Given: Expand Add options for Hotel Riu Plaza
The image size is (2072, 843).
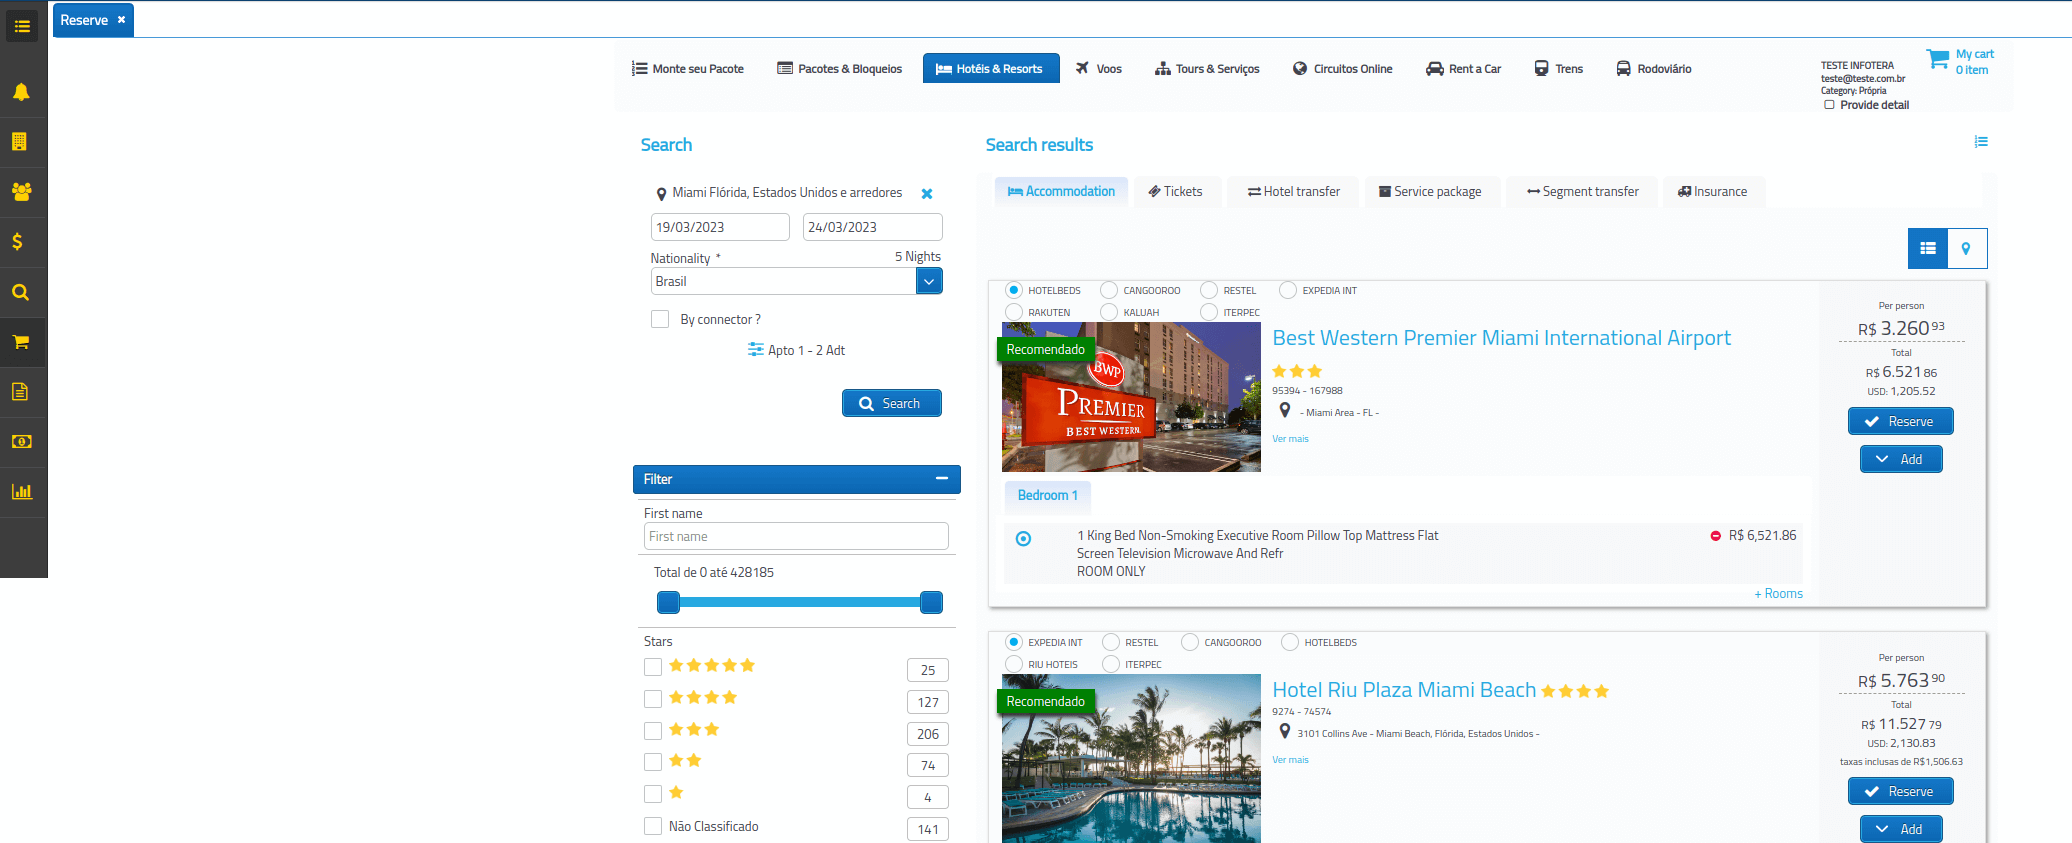Looking at the screenshot, I should (1901, 829).
